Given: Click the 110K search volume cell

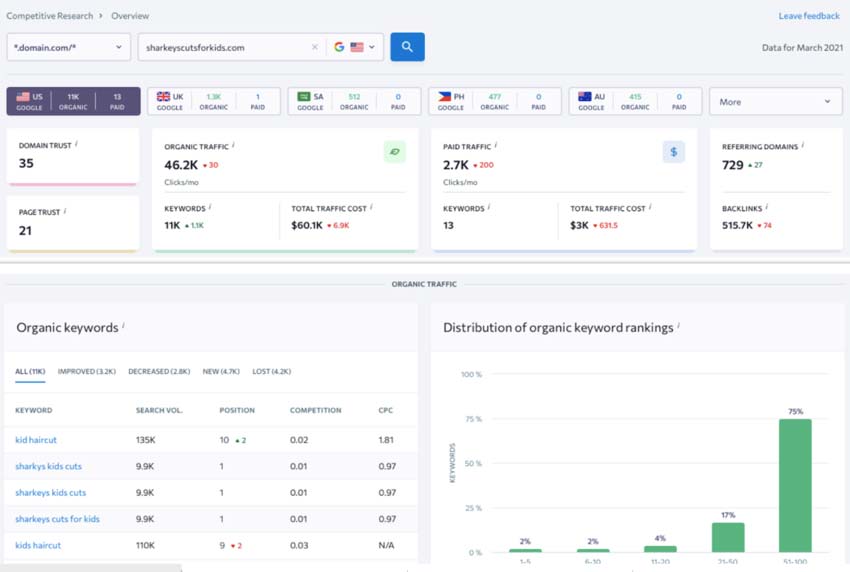Looking at the screenshot, I should 145,545.
